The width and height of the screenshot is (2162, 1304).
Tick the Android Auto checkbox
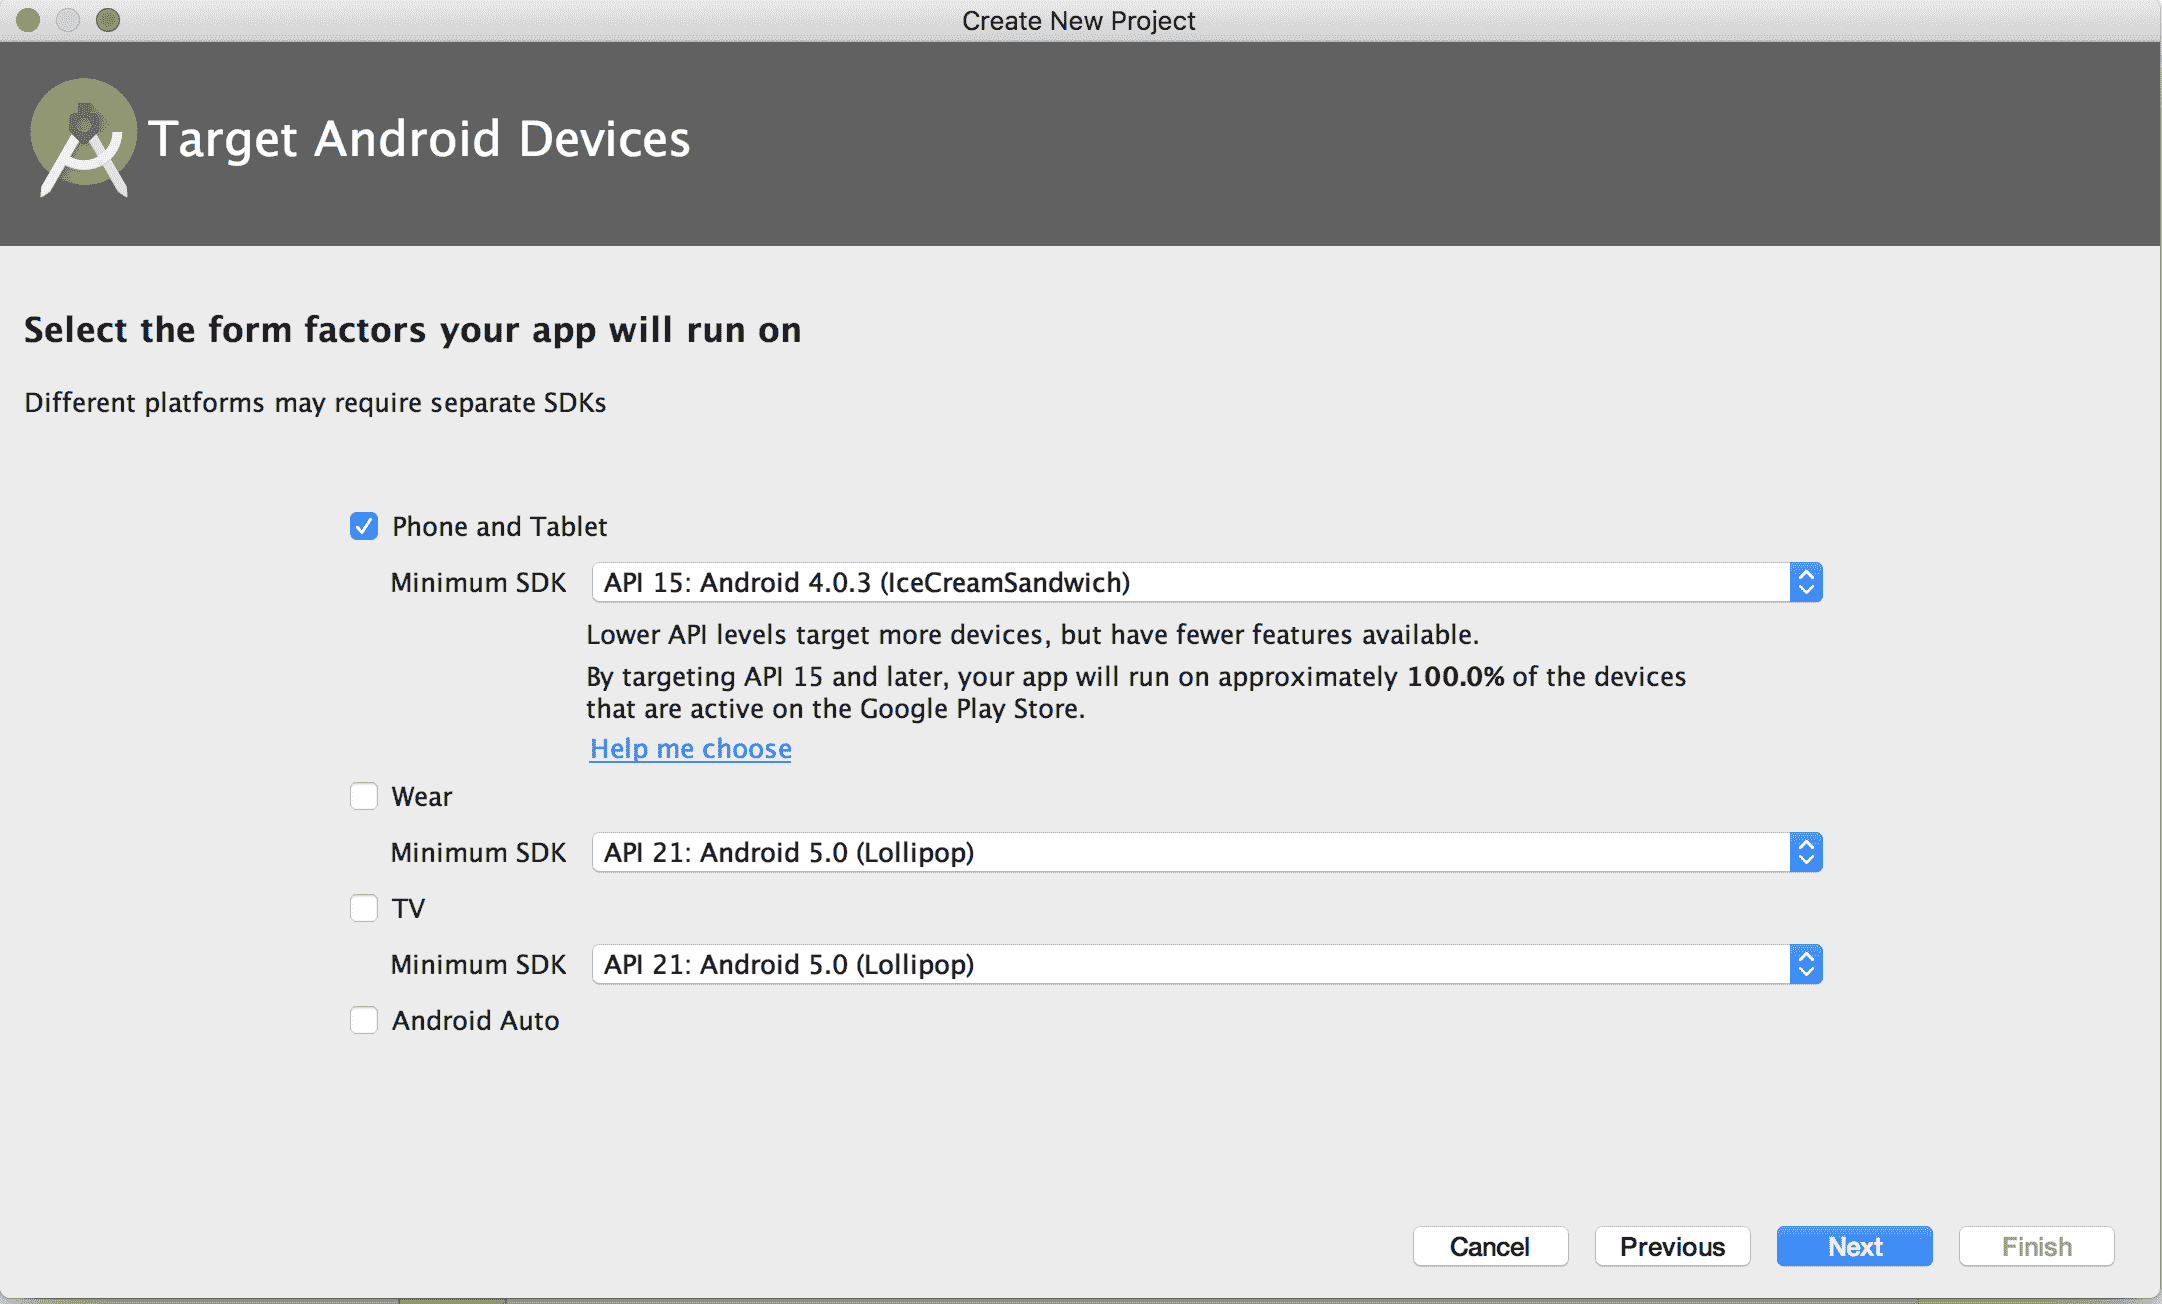click(364, 1020)
